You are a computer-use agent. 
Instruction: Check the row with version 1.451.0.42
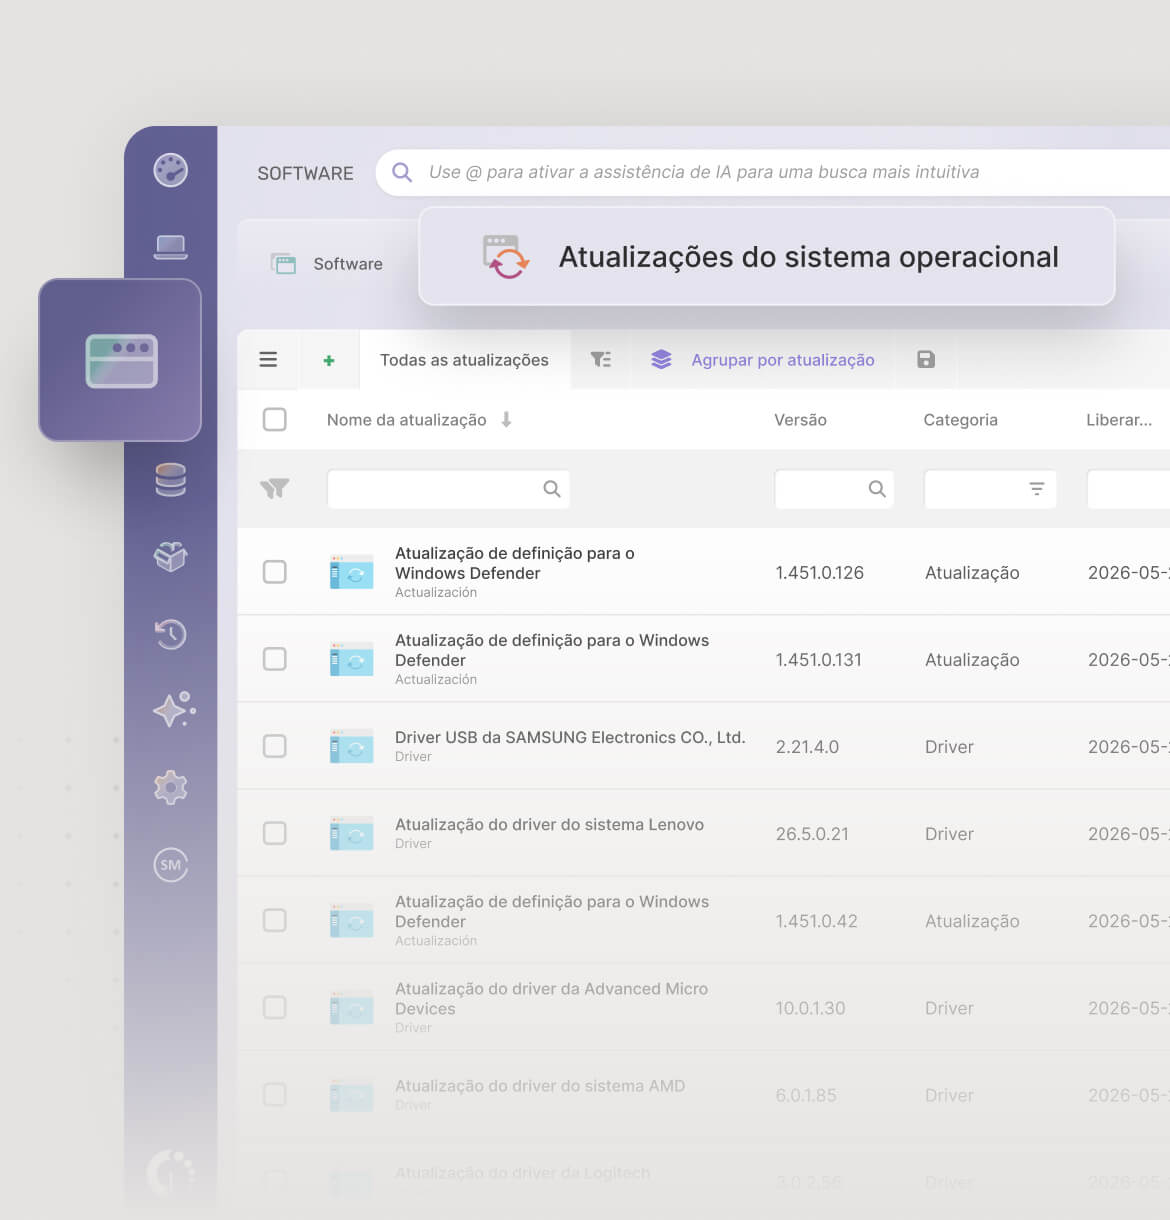point(274,920)
